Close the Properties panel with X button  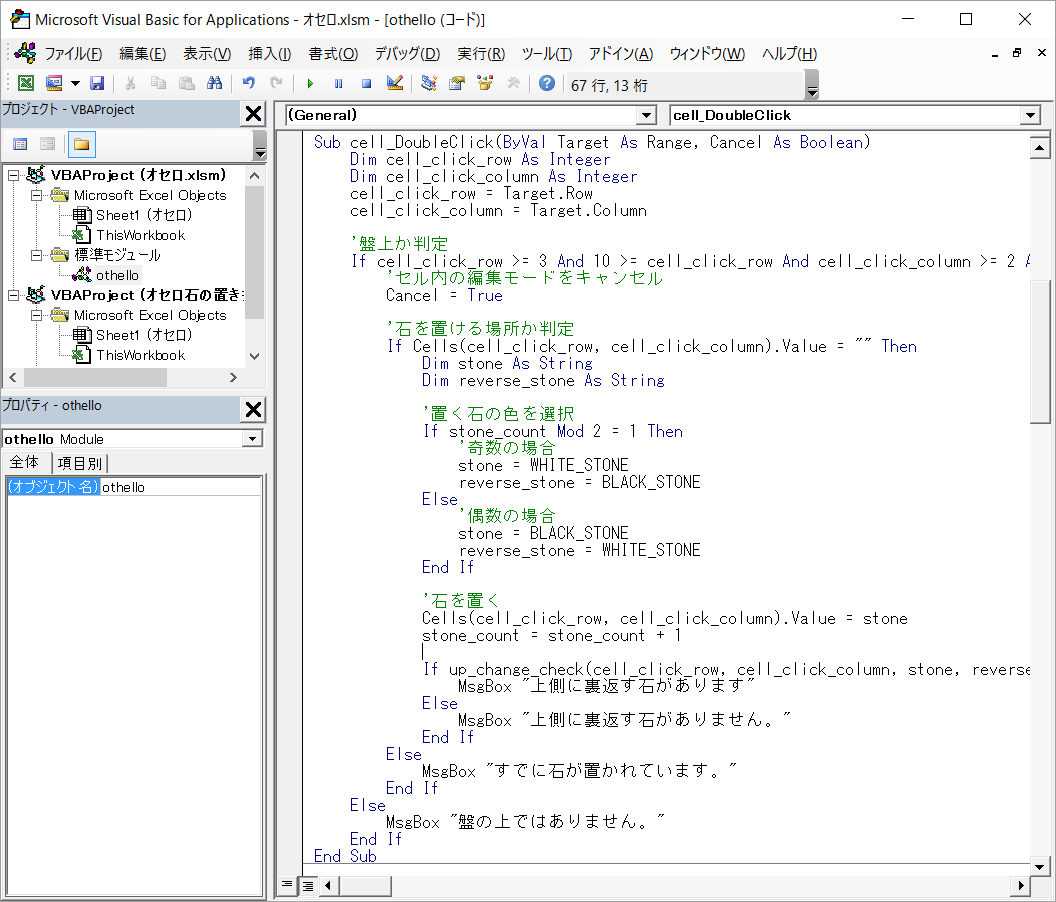coord(254,409)
